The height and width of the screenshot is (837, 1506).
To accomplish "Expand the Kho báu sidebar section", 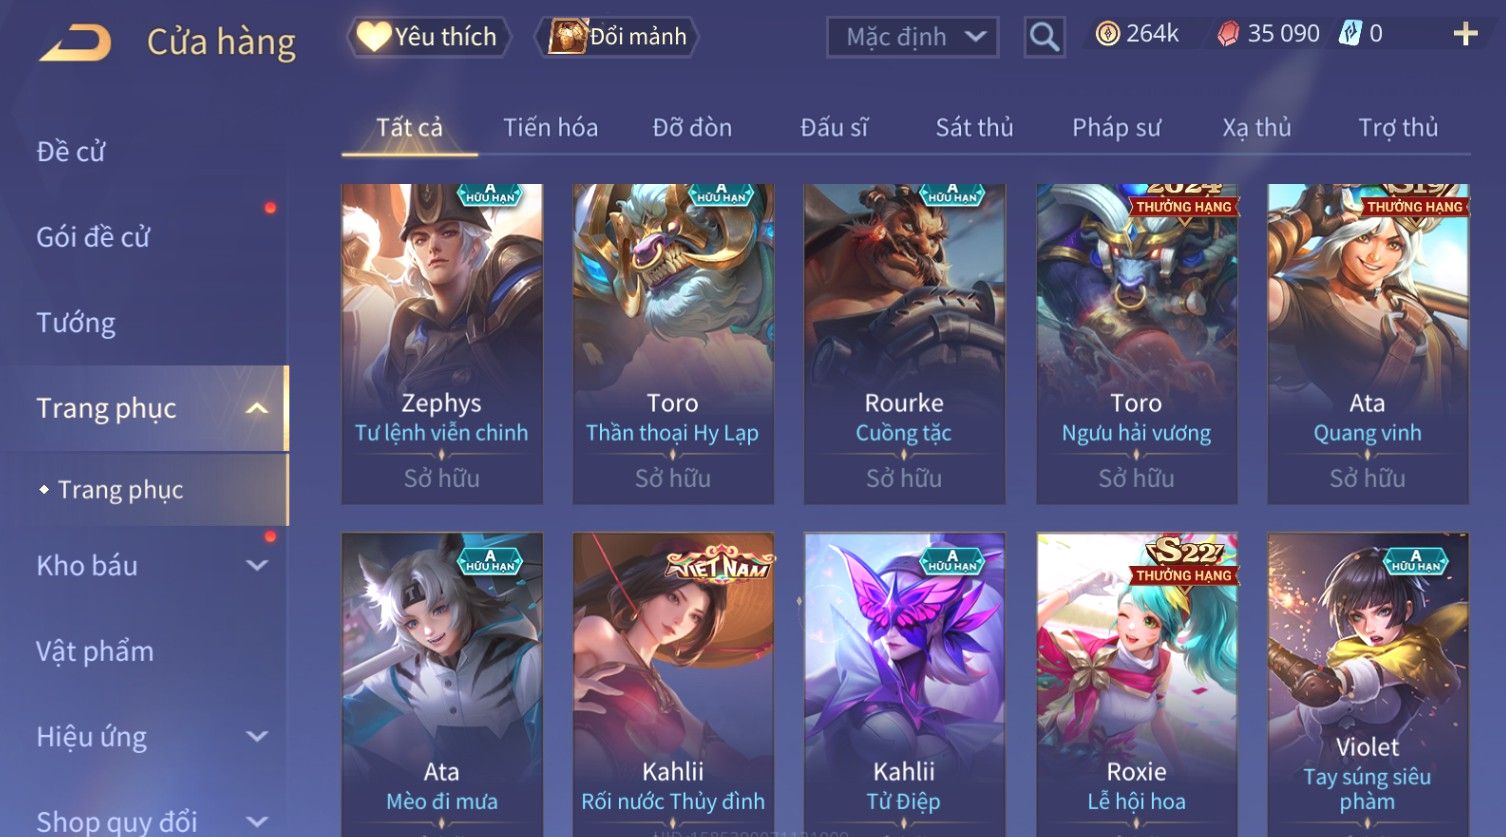I will pos(257,565).
